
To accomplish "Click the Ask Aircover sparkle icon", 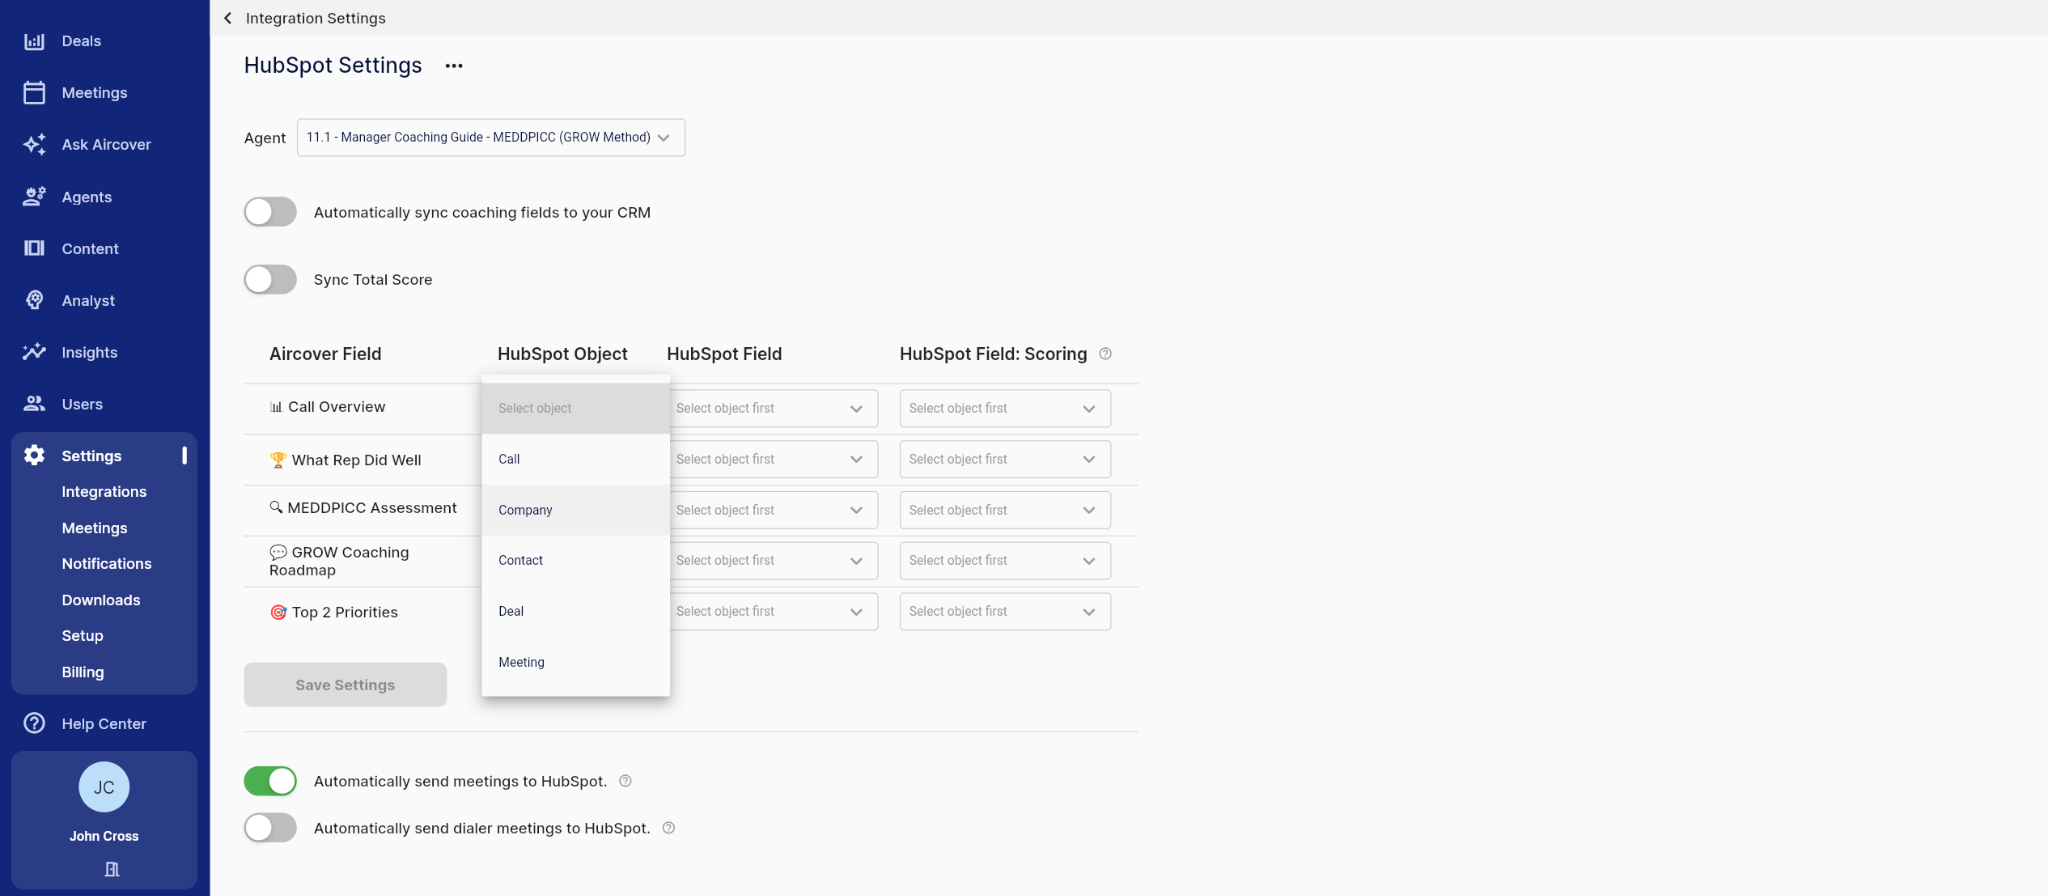I will (x=34, y=145).
